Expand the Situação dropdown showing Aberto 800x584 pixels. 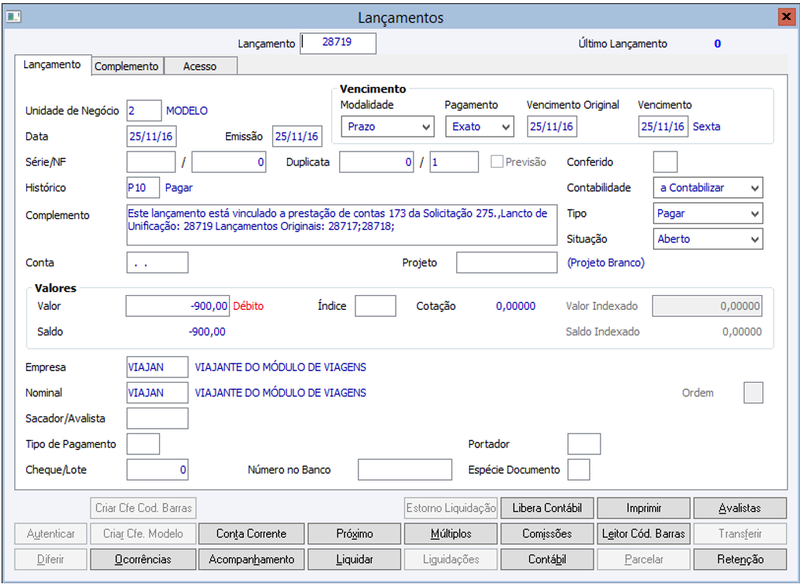click(708, 239)
